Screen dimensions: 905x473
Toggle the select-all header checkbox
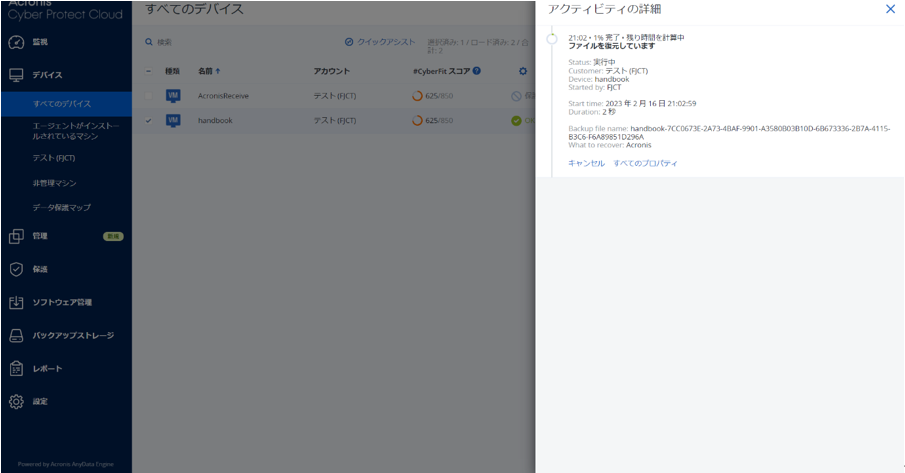point(149,71)
